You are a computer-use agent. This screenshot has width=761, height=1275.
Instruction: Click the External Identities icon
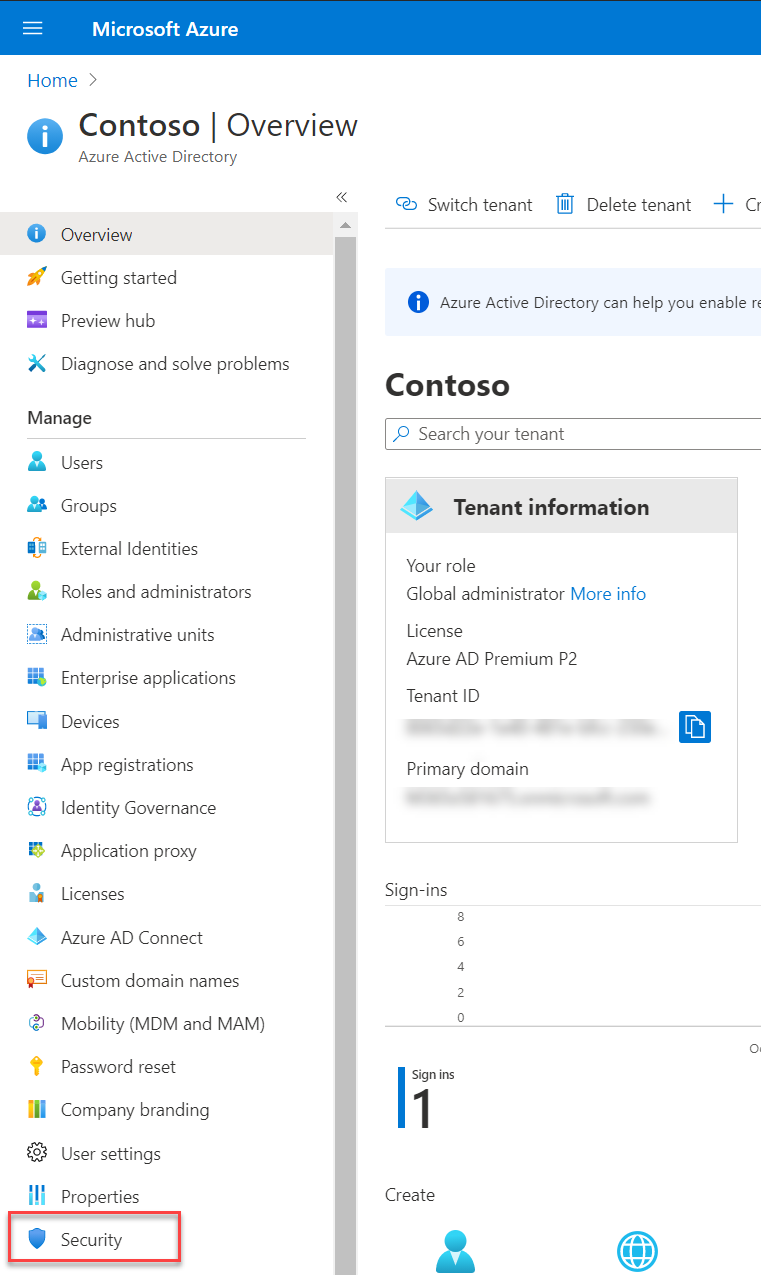tap(37, 548)
